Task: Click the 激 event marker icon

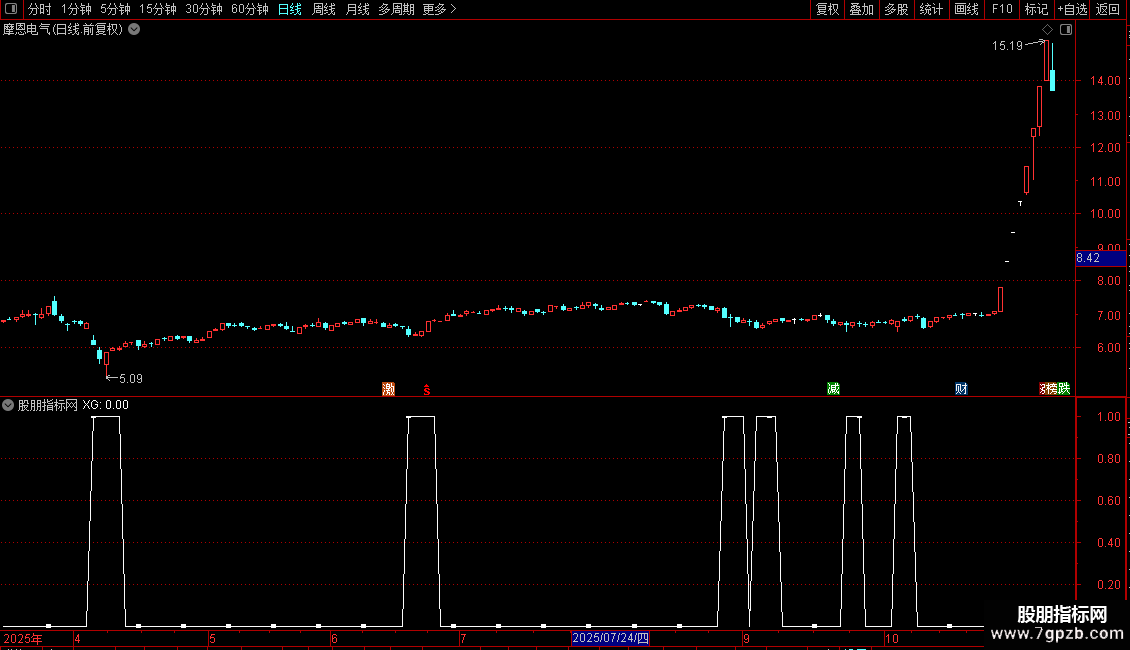Action: tap(388, 389)
